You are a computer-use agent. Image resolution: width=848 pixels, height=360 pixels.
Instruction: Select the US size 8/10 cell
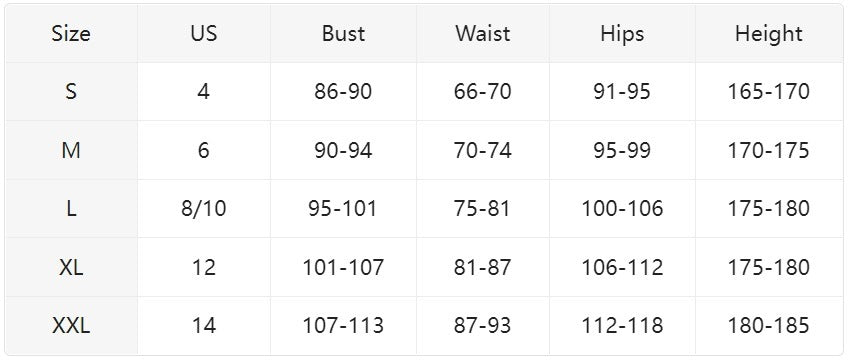[203, 208]
